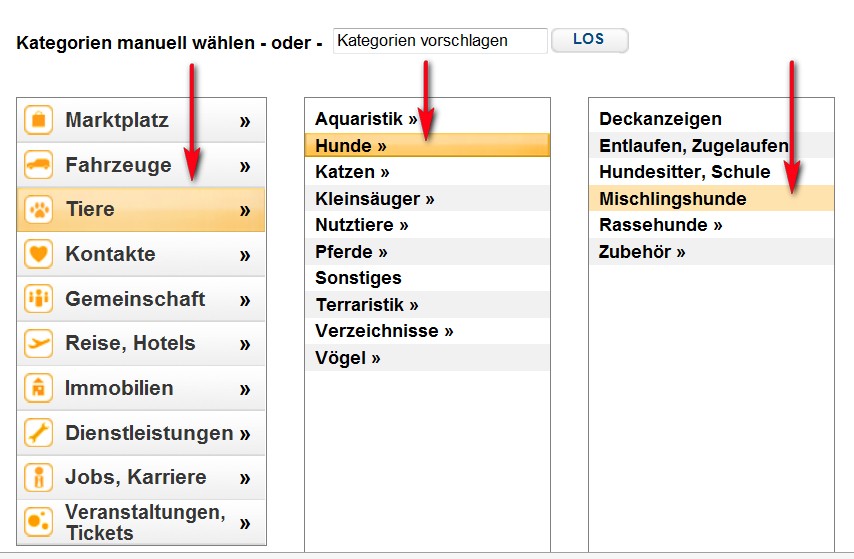Click the Fahrzeuge car icon
The width and height of the screenshot is (854, 559).
(39, 165)
